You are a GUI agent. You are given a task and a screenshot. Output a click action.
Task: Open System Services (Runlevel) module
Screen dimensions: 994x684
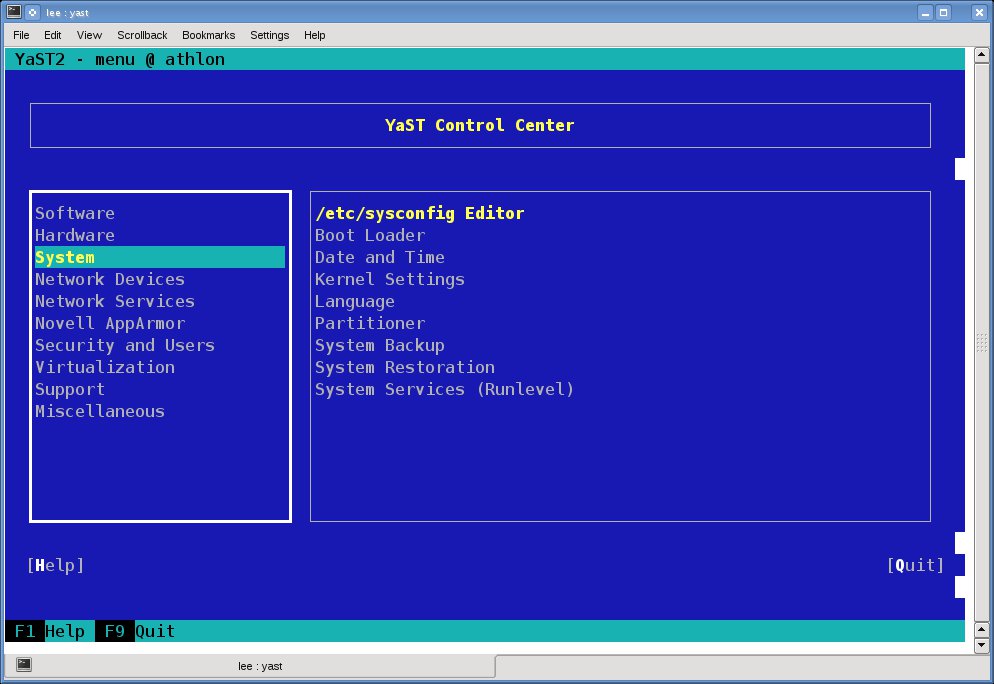click(445, 389)
